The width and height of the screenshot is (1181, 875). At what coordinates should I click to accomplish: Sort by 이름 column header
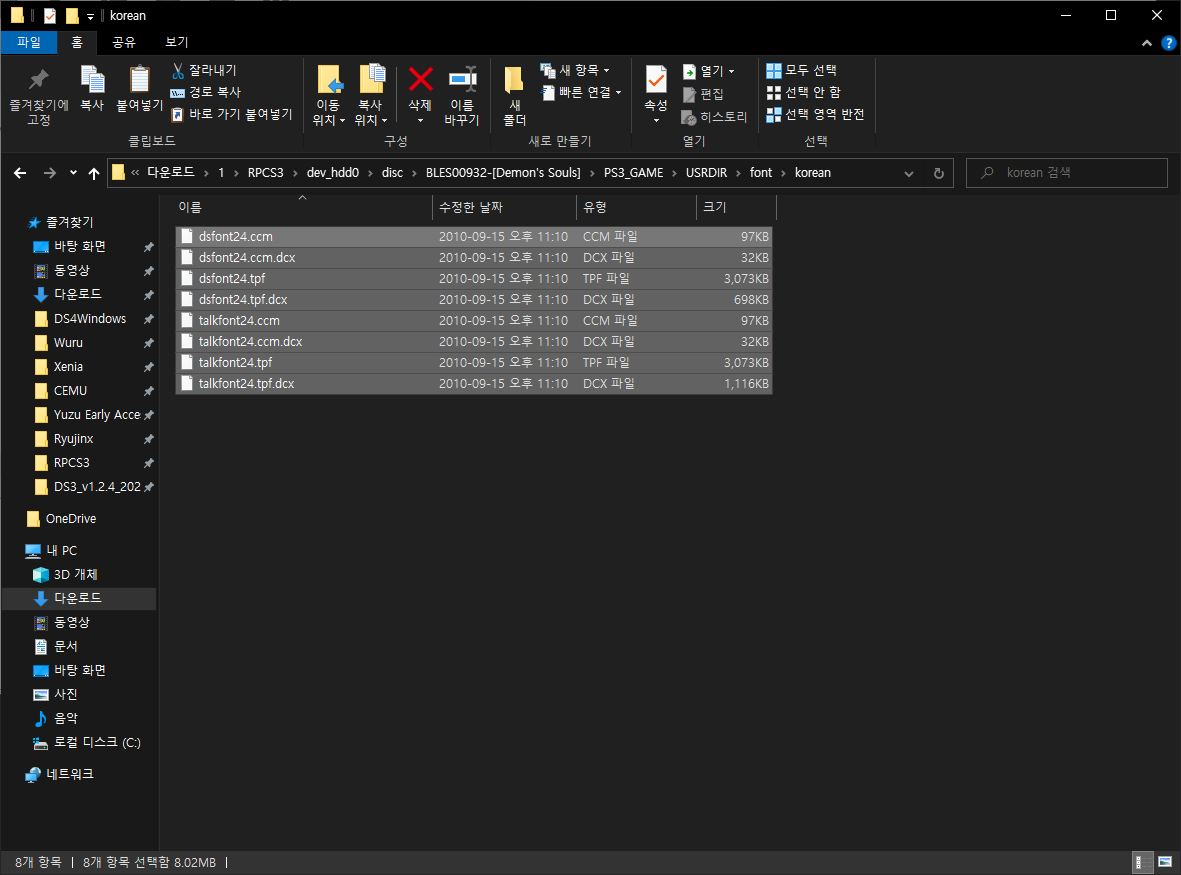[303, 207]
